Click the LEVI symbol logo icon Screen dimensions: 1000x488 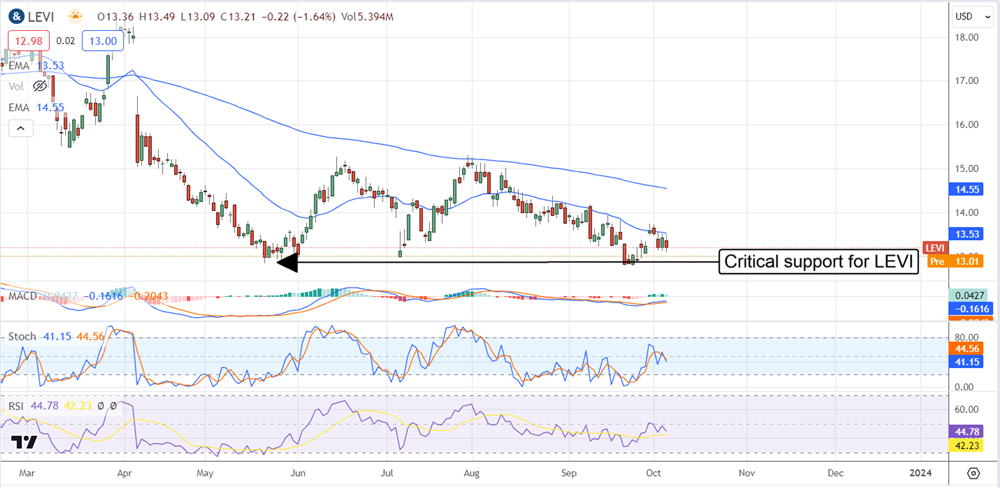tap(18, 16)
